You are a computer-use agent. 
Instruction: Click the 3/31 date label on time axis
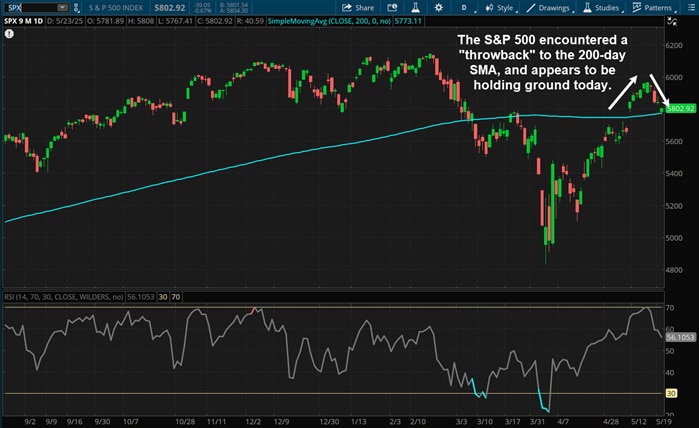(x=537, y=421)
